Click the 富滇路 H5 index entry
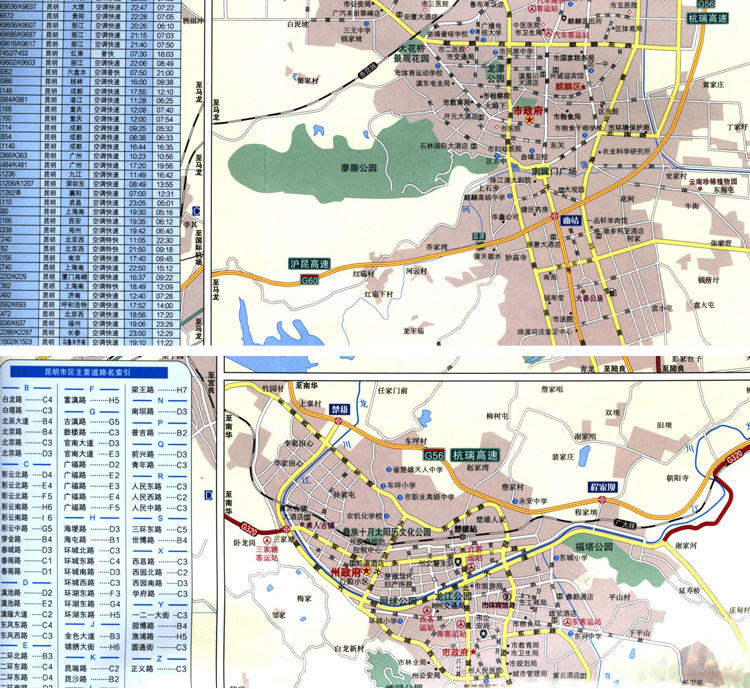Viewport: 750px width, 689px height. coord(91,400)
